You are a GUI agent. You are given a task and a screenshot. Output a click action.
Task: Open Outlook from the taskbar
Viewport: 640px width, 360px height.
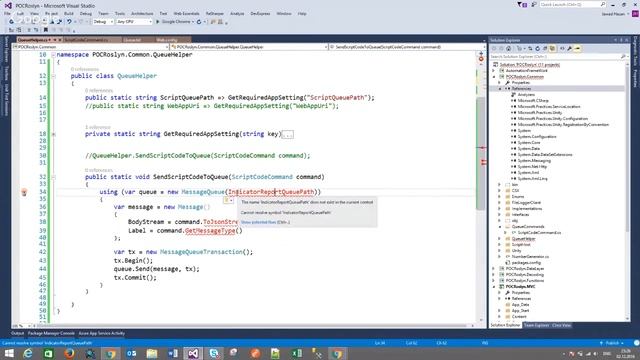point(131,353)
